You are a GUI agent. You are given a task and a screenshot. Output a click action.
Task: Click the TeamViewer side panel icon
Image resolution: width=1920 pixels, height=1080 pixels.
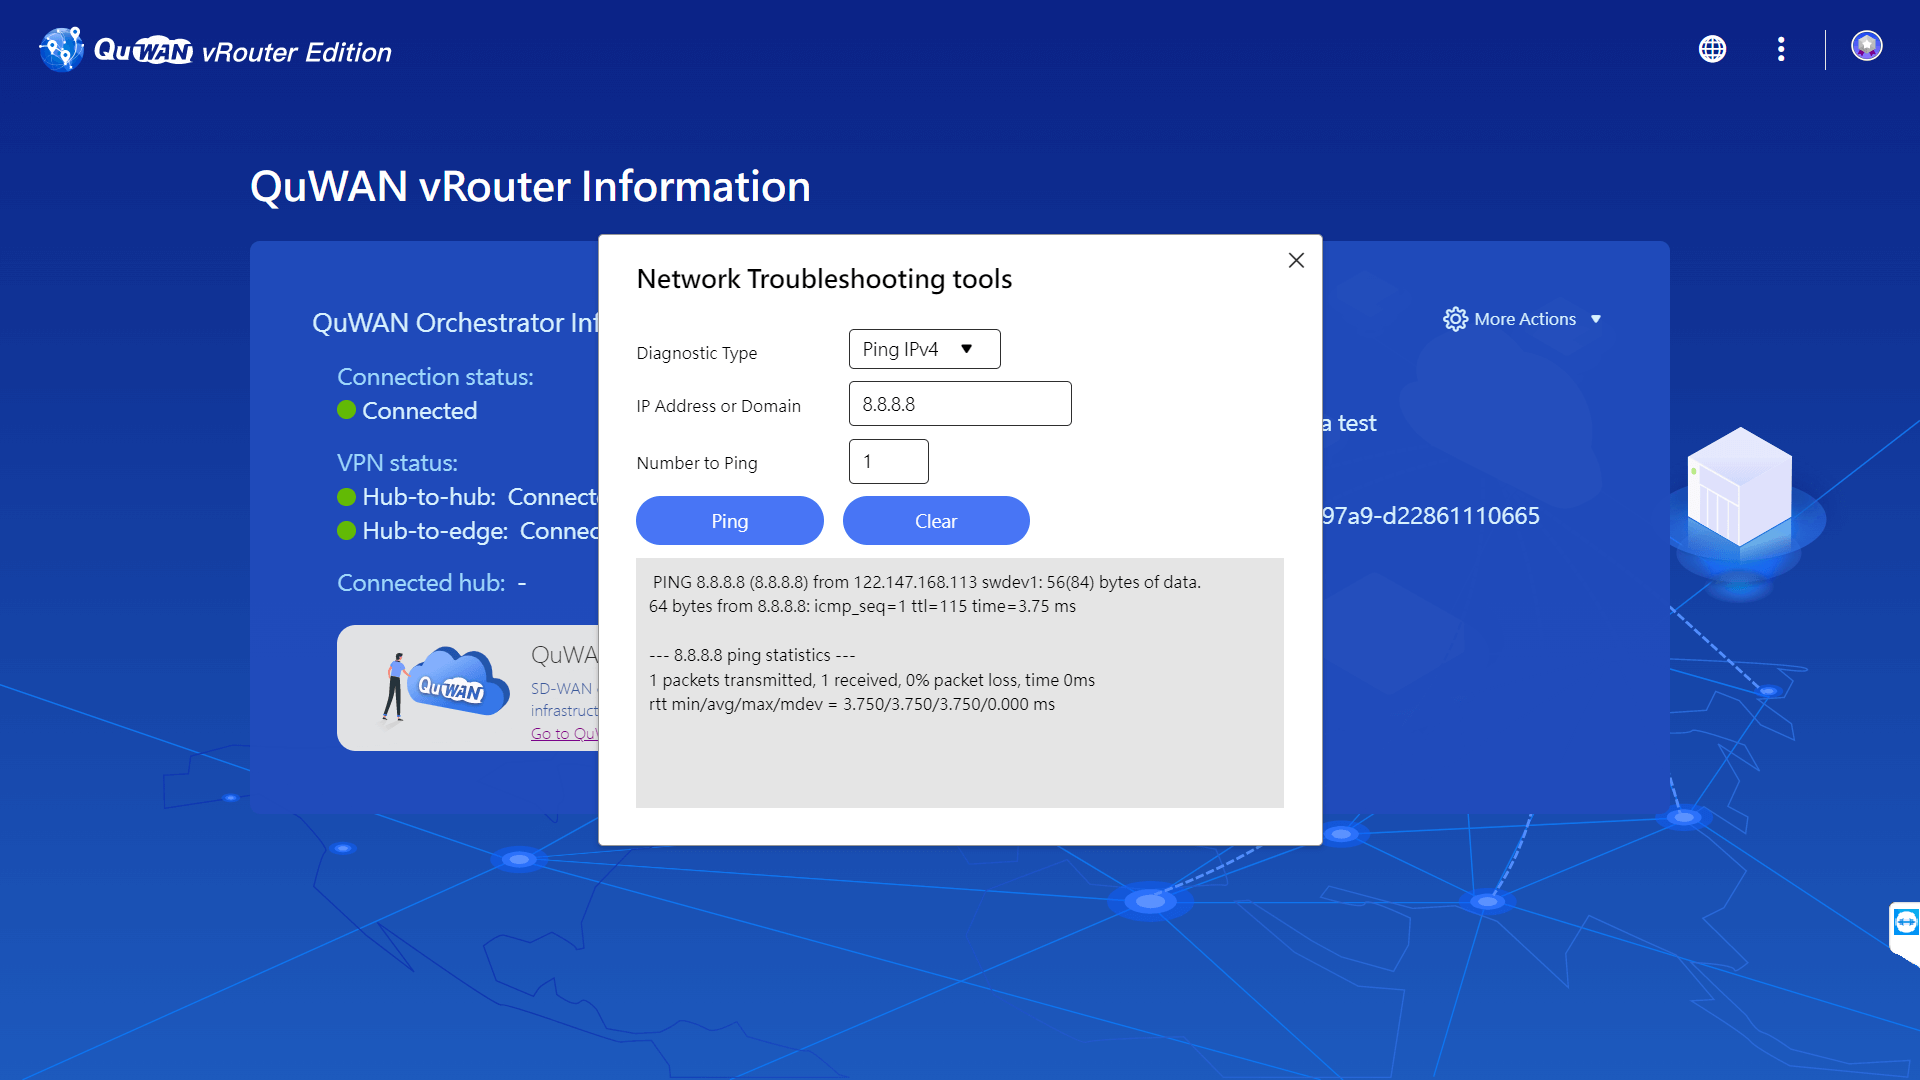click(x=1905, y=922)
